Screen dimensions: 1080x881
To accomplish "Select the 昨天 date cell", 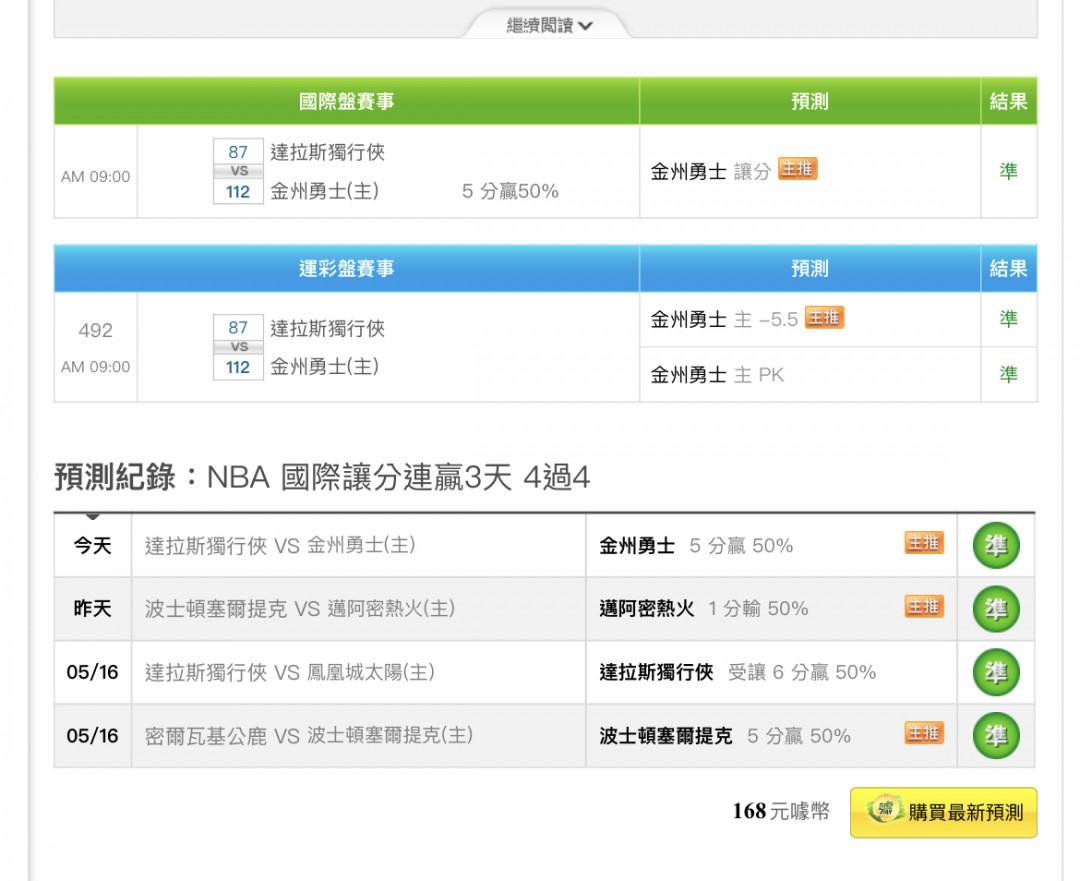I will (x=92, y=609).
